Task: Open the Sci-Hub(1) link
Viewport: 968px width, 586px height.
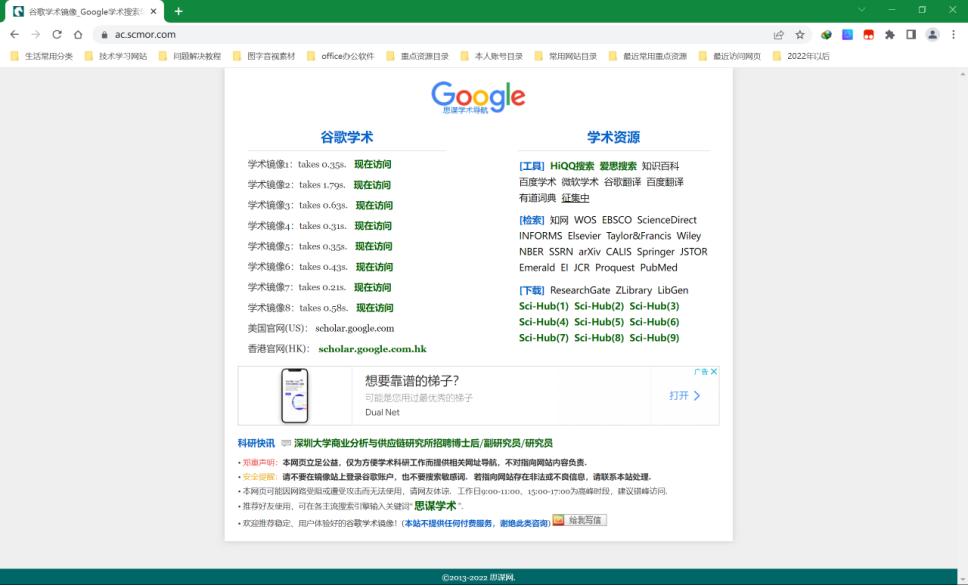Action: [x=544, y=306]
